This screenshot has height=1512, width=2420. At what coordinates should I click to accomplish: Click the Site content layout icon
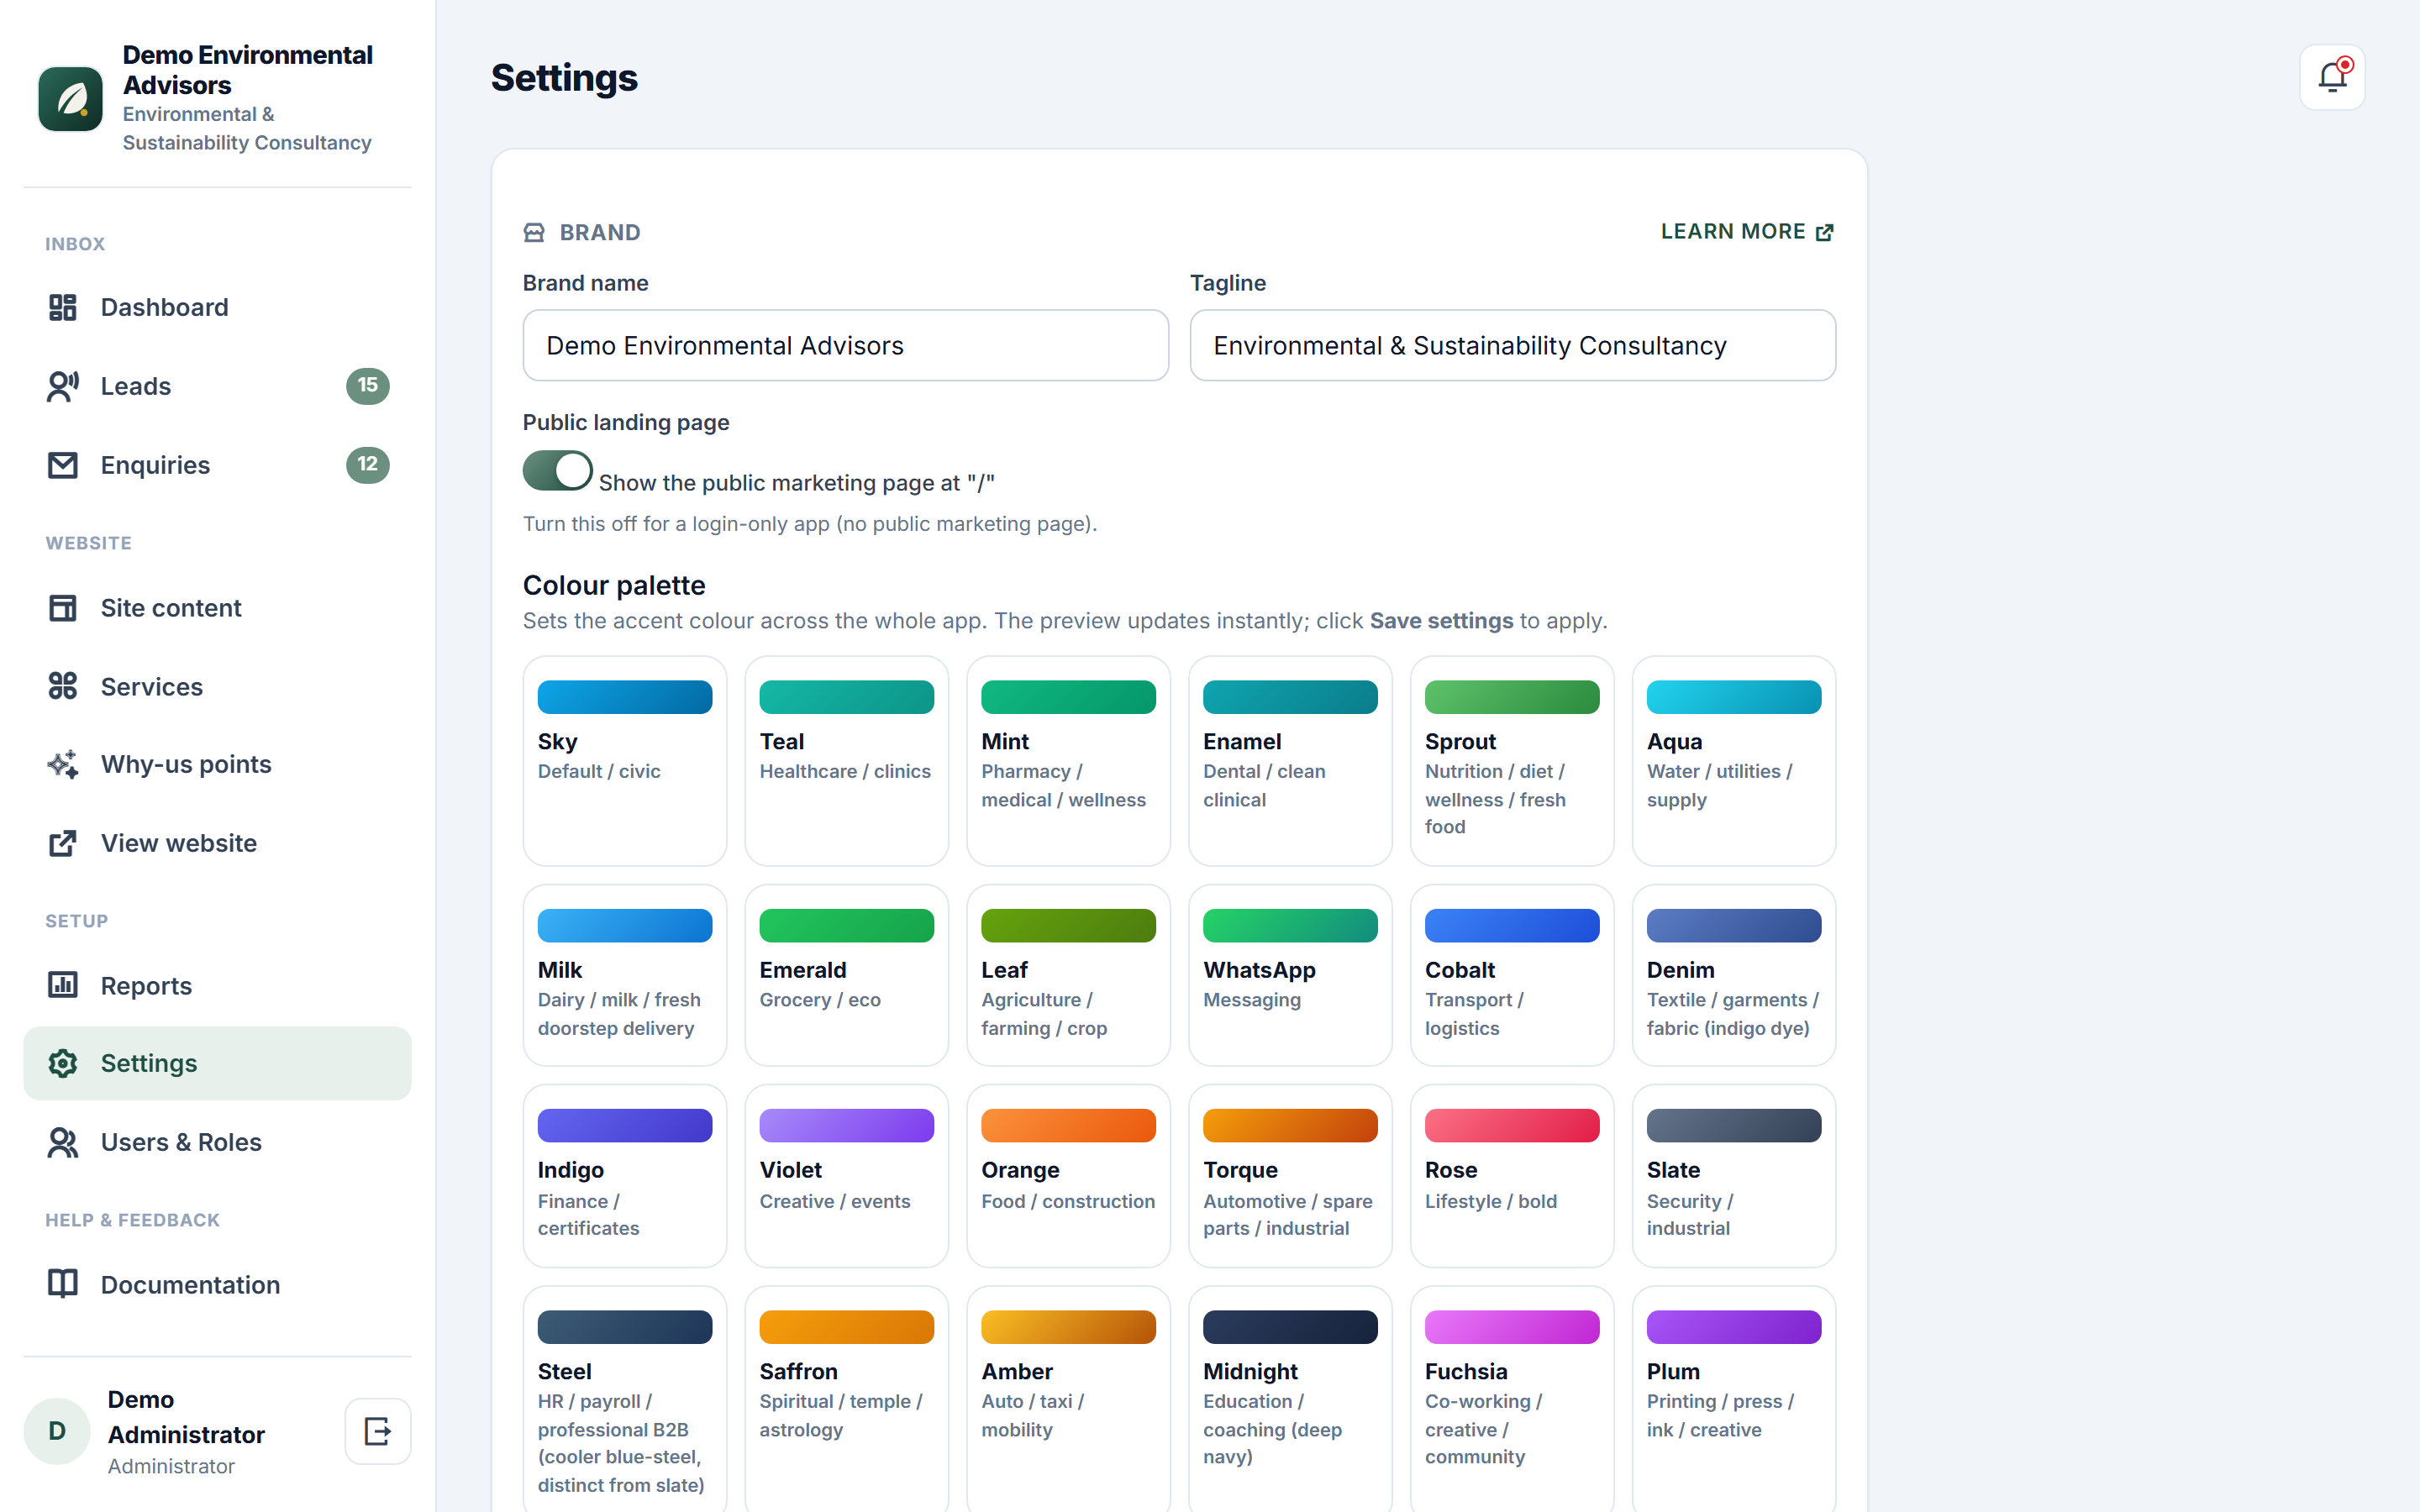pyautogui.click(x=63, y=608)
